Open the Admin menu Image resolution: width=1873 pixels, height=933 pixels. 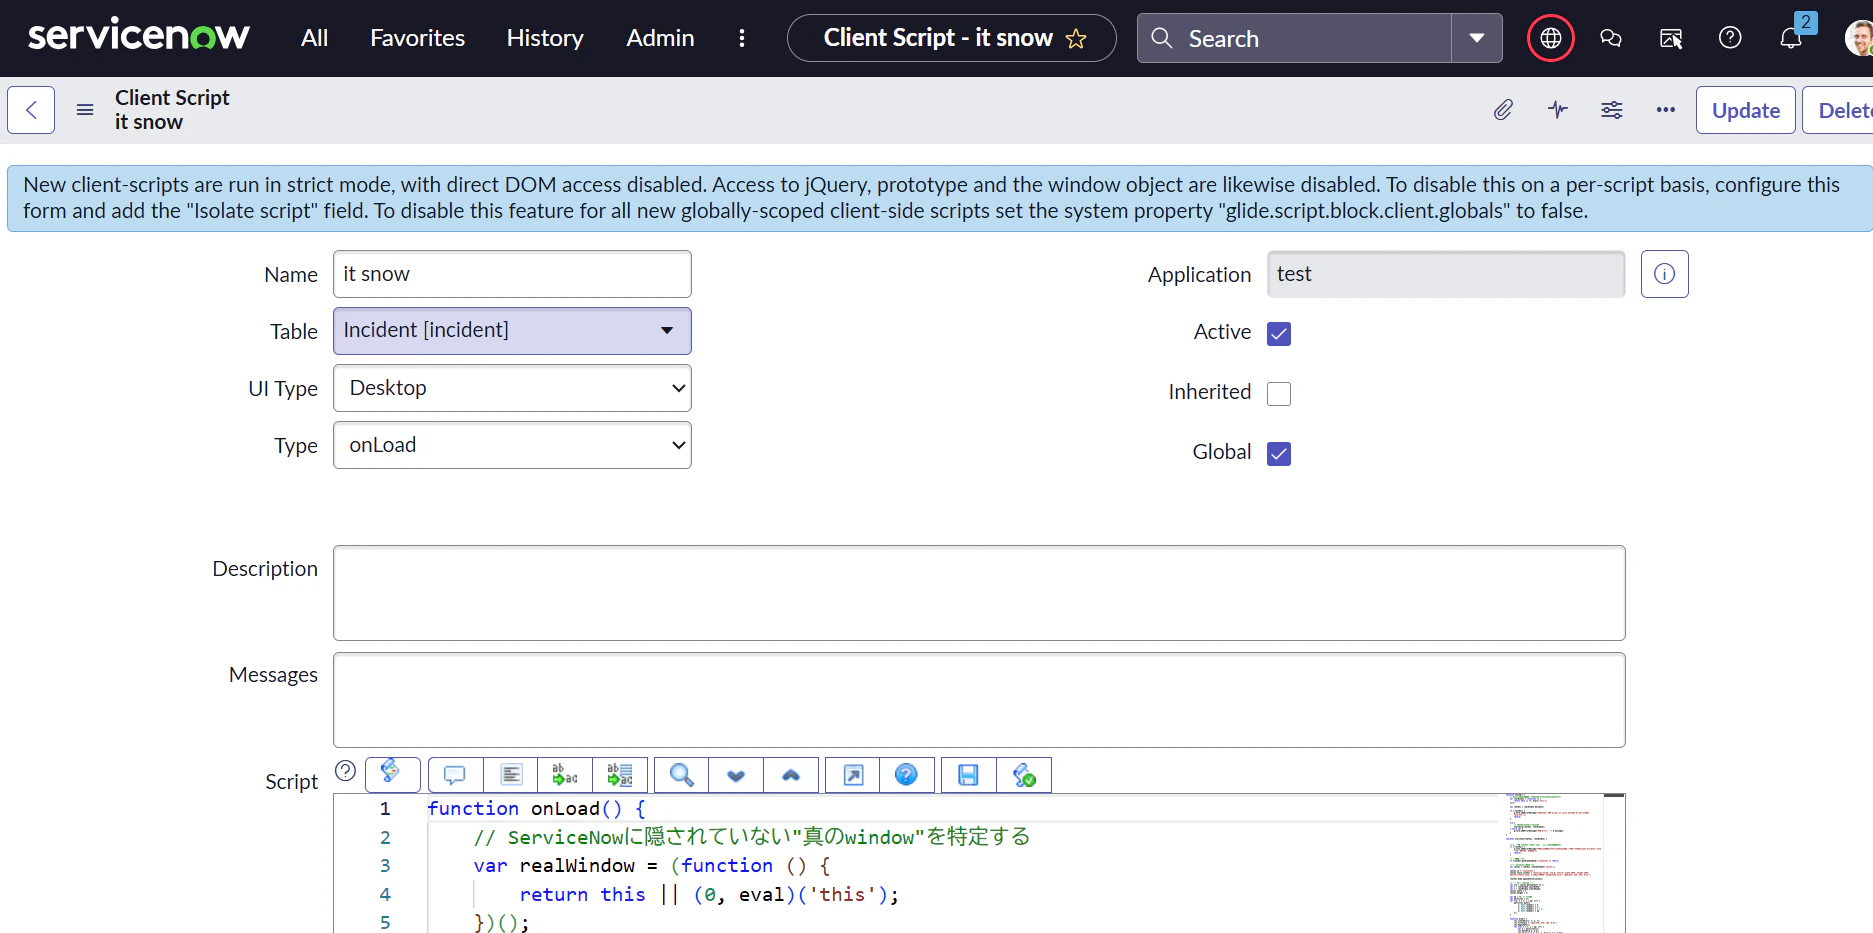pyautogui.click(x=660, y=38)
